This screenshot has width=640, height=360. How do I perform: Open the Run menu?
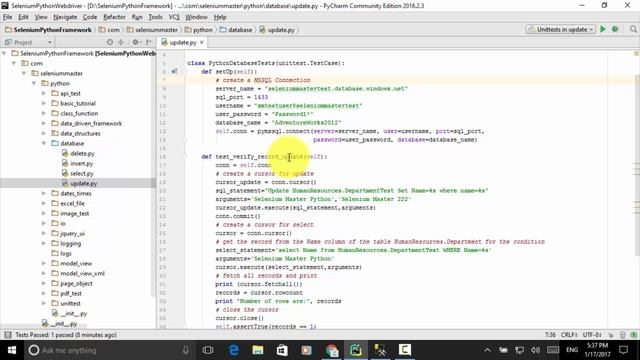pos(137,17)
